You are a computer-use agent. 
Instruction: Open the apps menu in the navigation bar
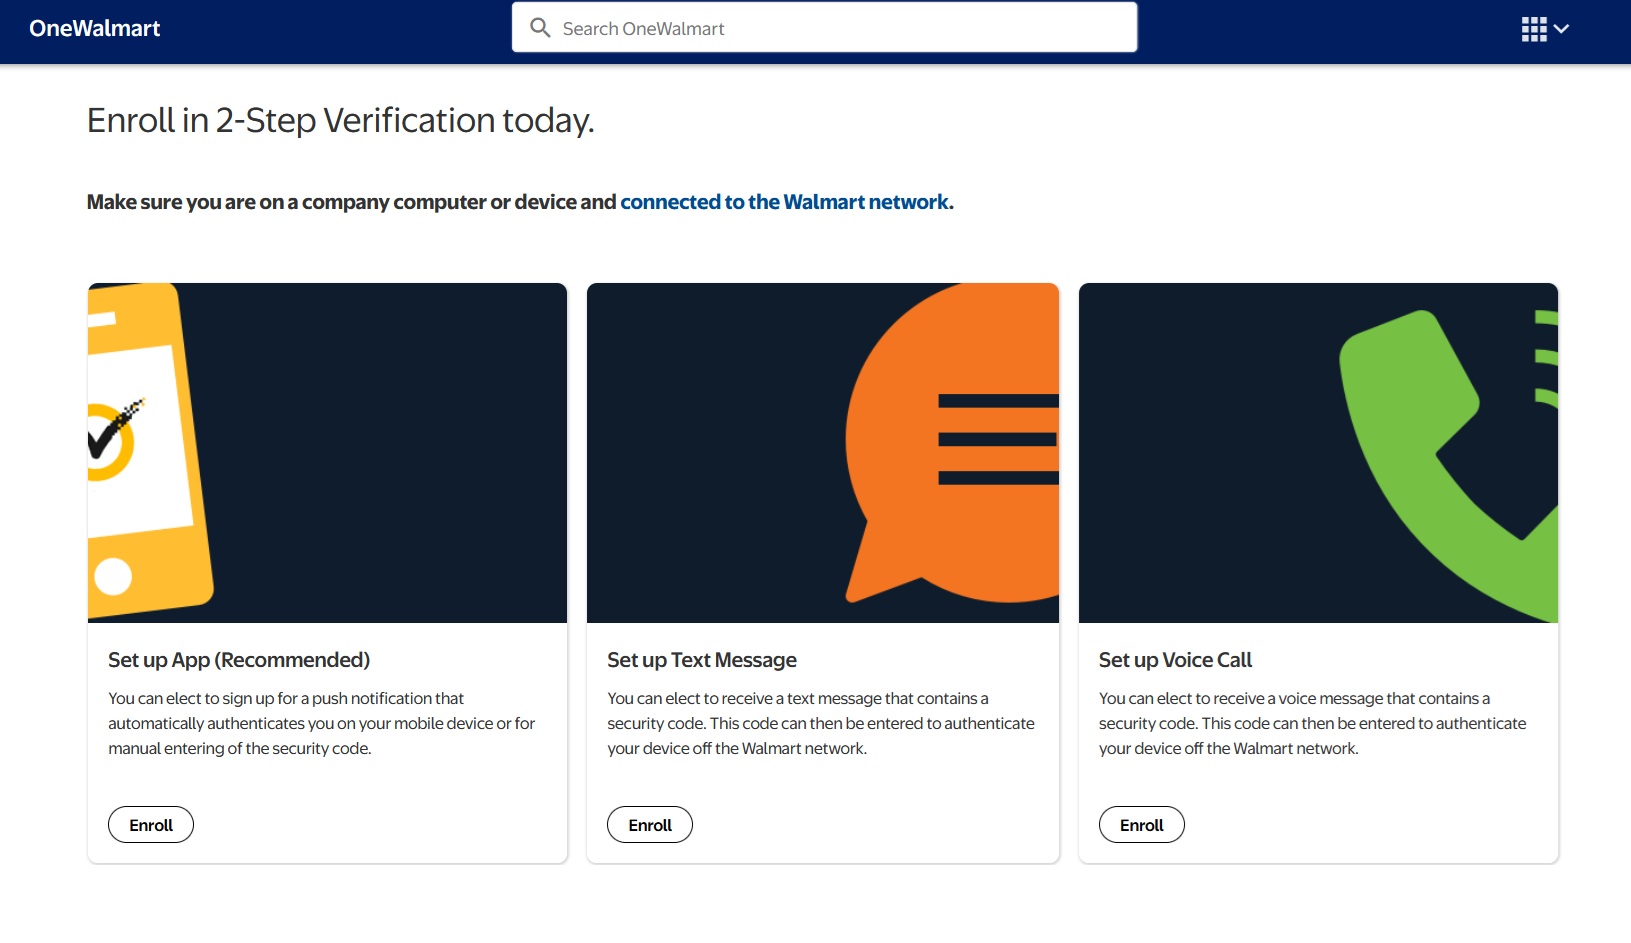click(1533, 29)
